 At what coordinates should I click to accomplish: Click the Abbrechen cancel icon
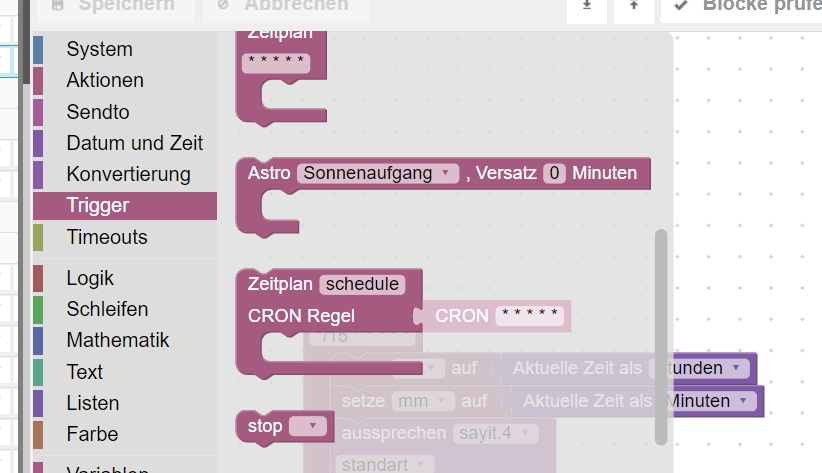(x=223, y=5)
